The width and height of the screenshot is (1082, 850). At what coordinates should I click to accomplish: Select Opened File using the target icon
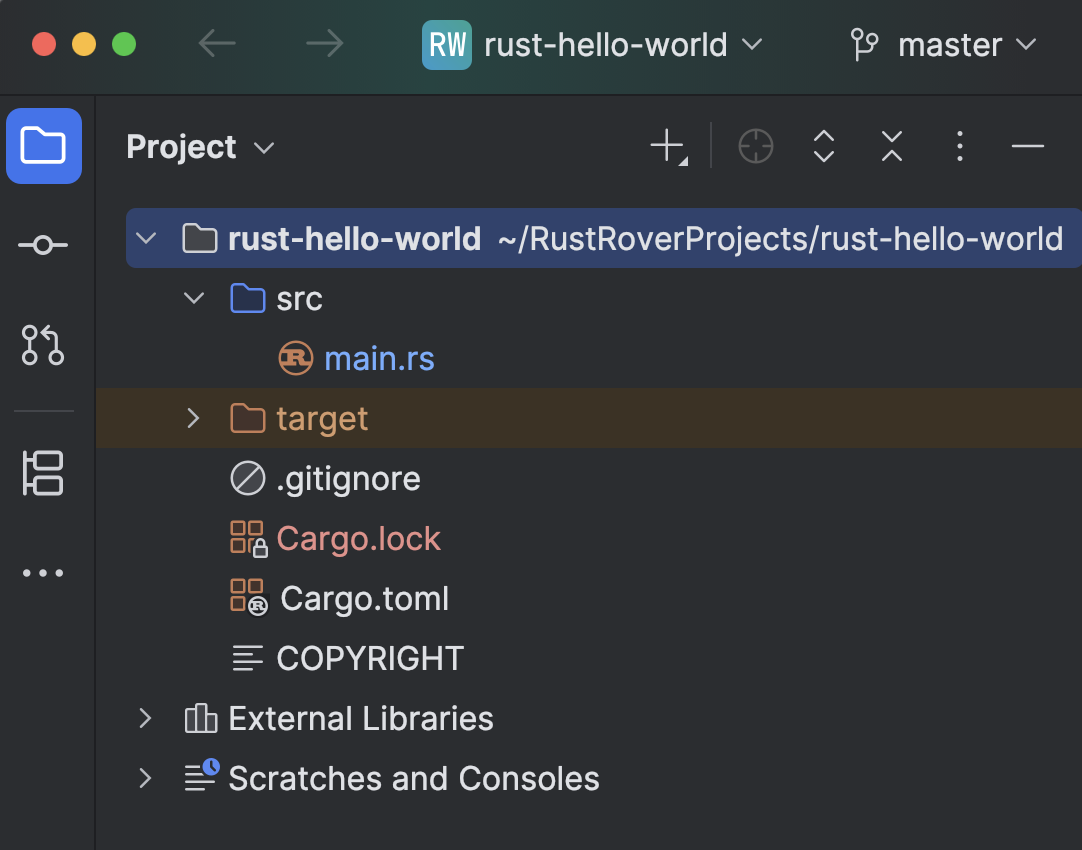[756, 146]
